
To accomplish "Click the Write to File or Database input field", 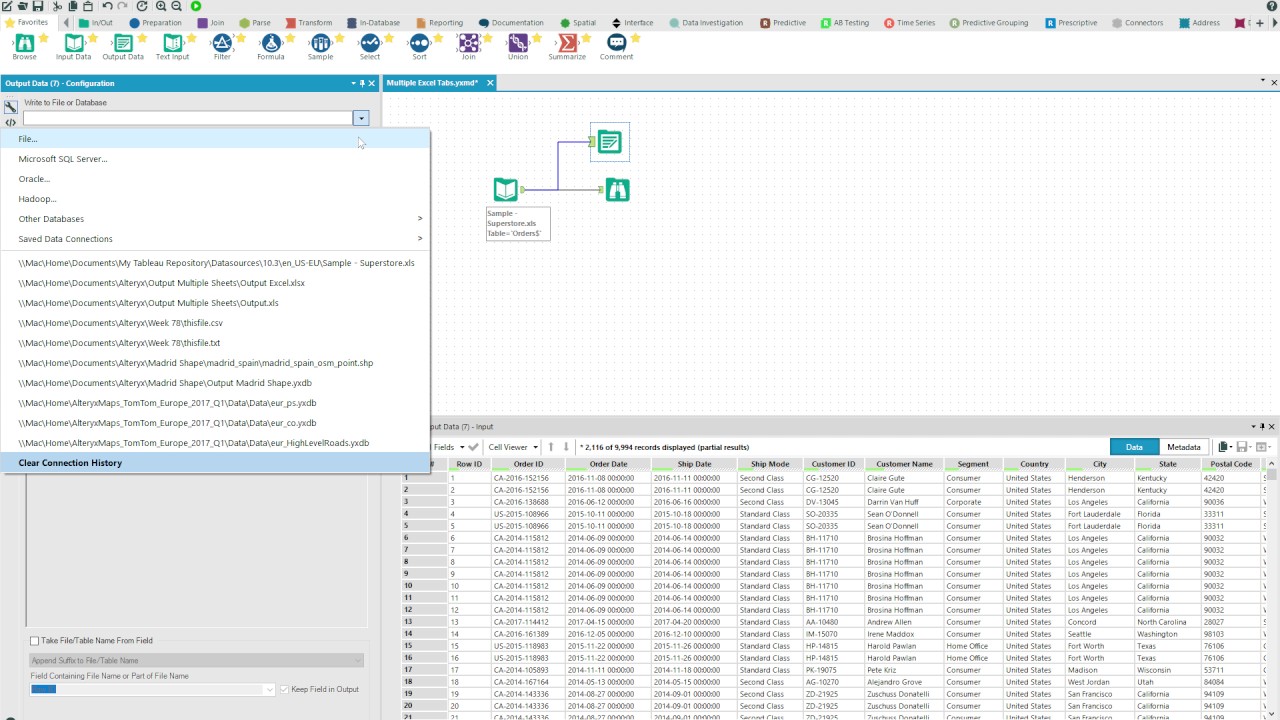I will click(x=188, y=118).
